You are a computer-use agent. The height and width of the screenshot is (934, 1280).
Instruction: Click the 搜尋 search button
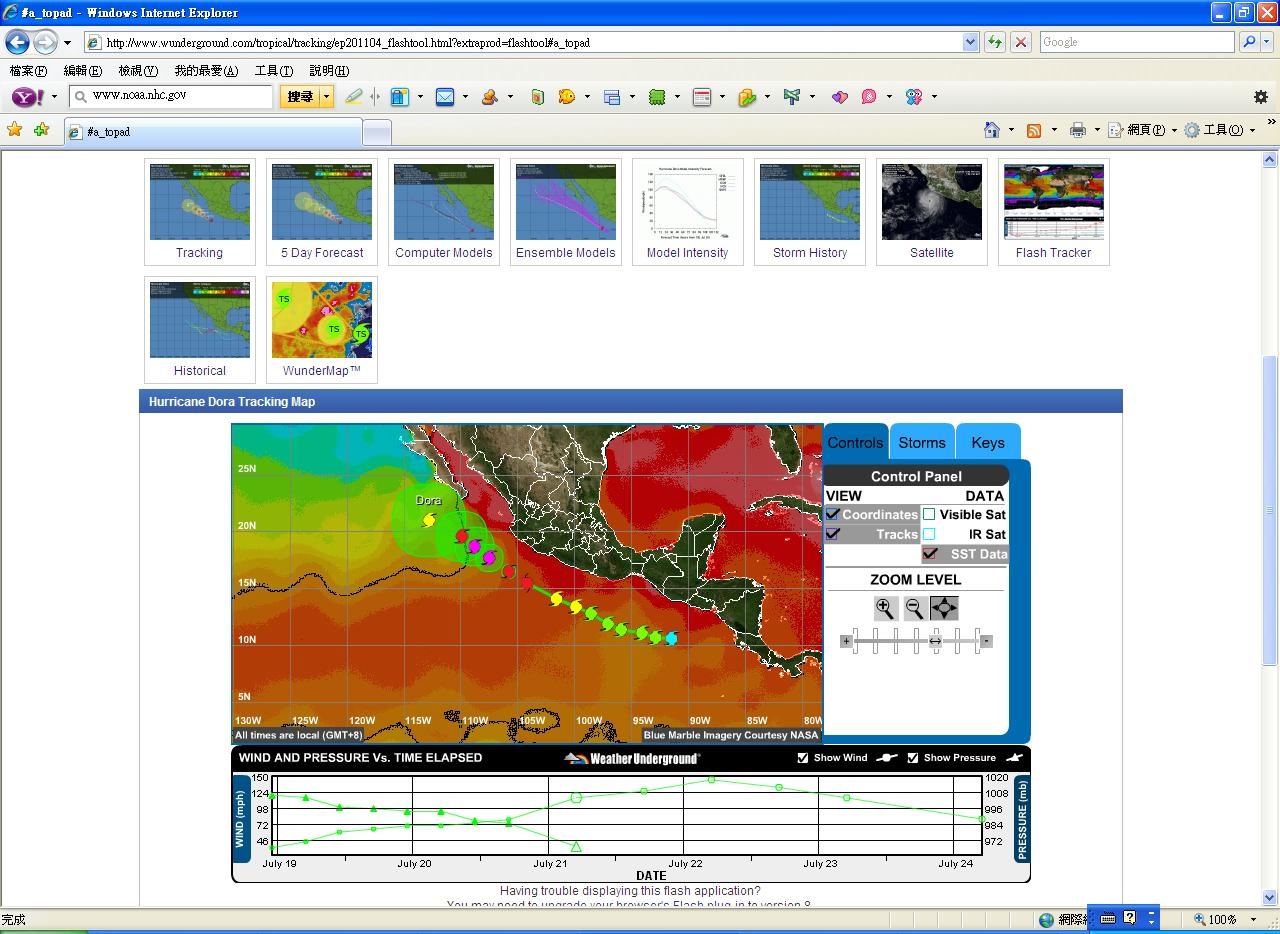(300, 97)
